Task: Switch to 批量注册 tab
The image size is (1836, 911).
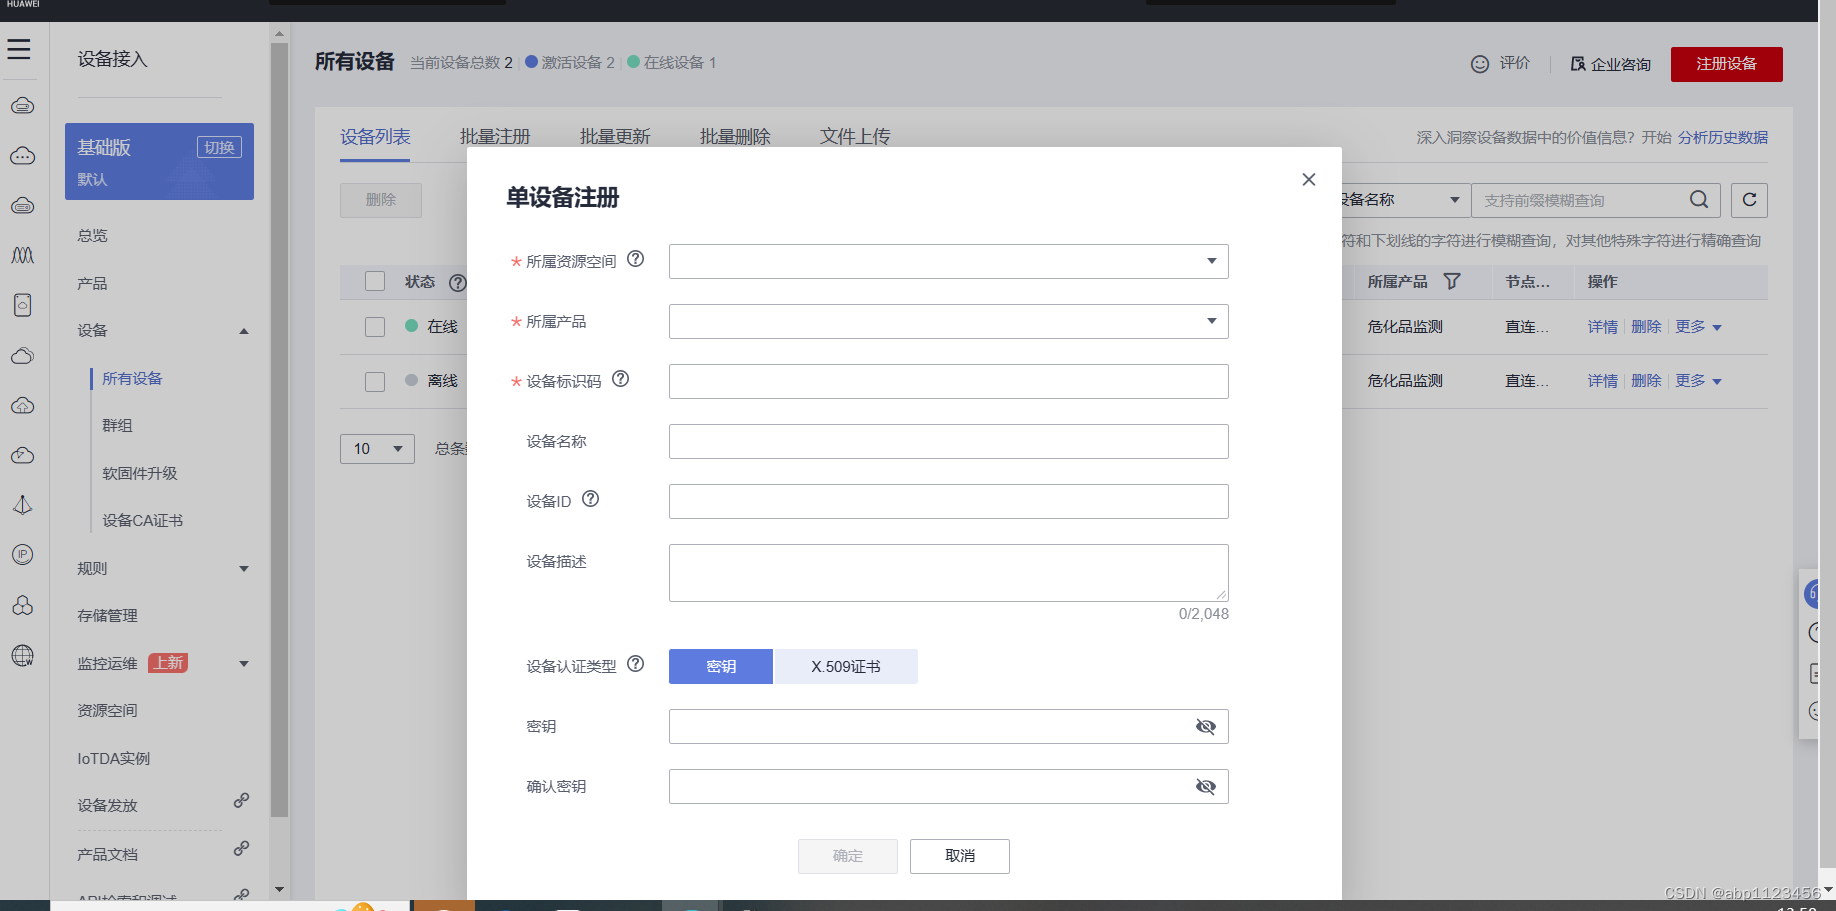Action: pyautogui.click(x=495, y=137)
